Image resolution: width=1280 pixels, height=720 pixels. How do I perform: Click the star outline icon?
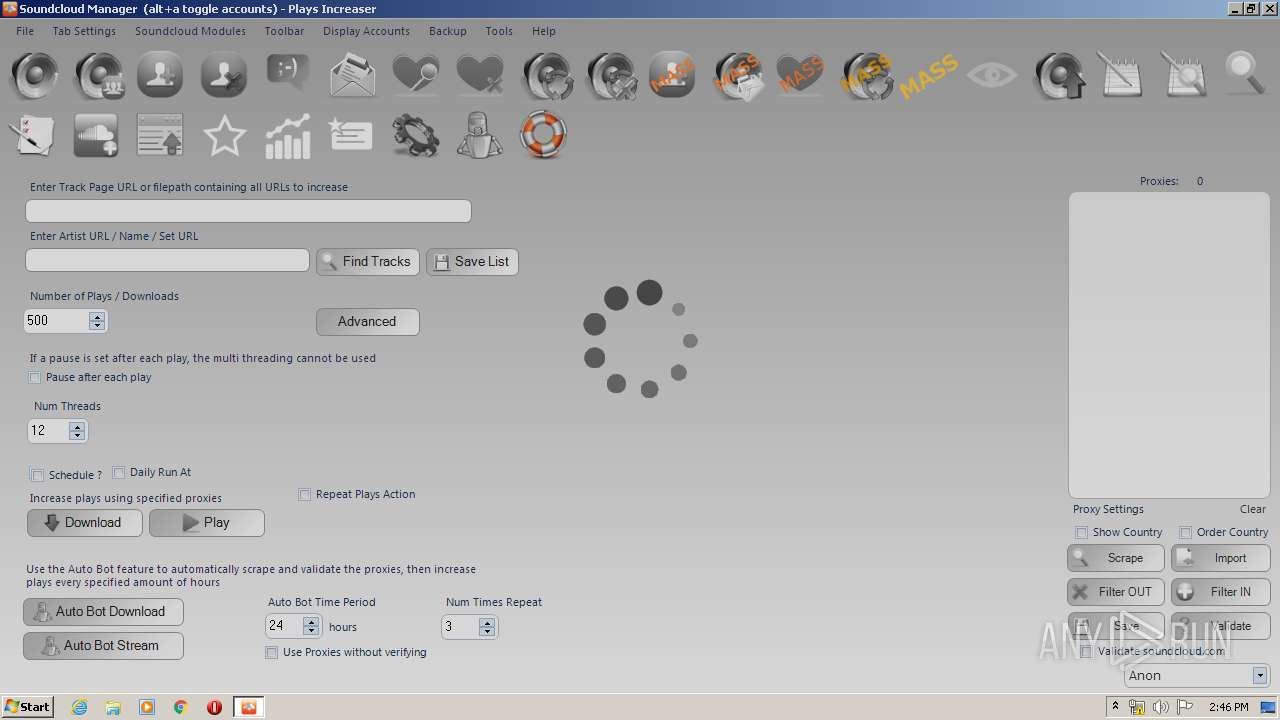pos(224,135)
